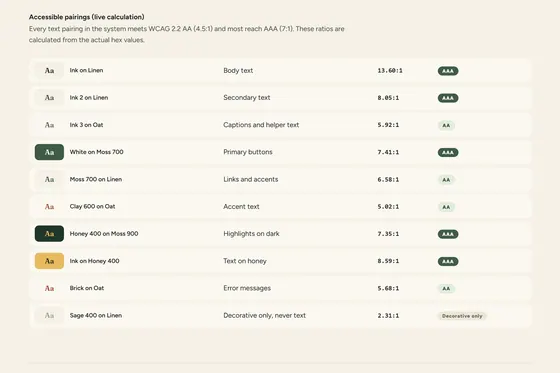Click the AAA badge in Highlights on dark row
This screenshot has width=560, height=373.
click(x=448, y=234)
